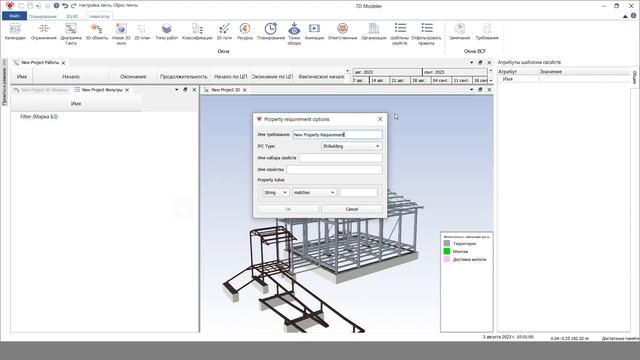640x360 pixels.
Task: Open the 2D план window
Action: (142, 31)
